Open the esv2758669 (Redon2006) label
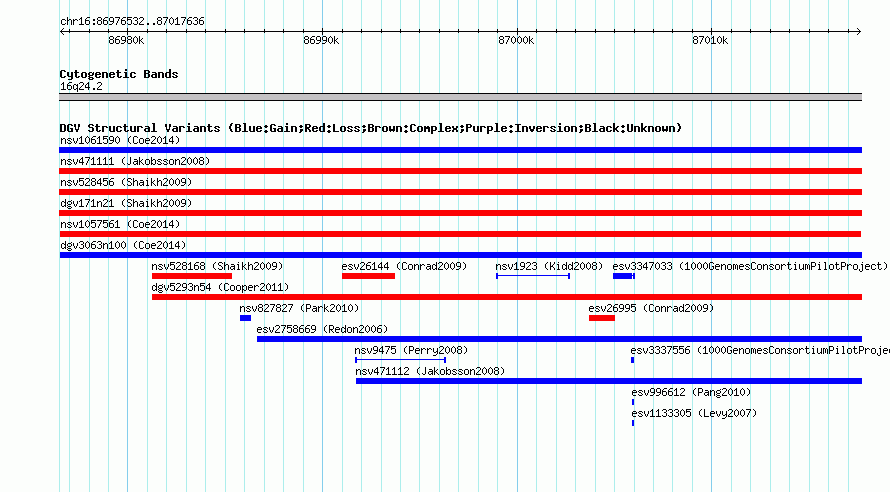This screenshot has width=890, height=492. pyautogui.click(x=322, y=329)
